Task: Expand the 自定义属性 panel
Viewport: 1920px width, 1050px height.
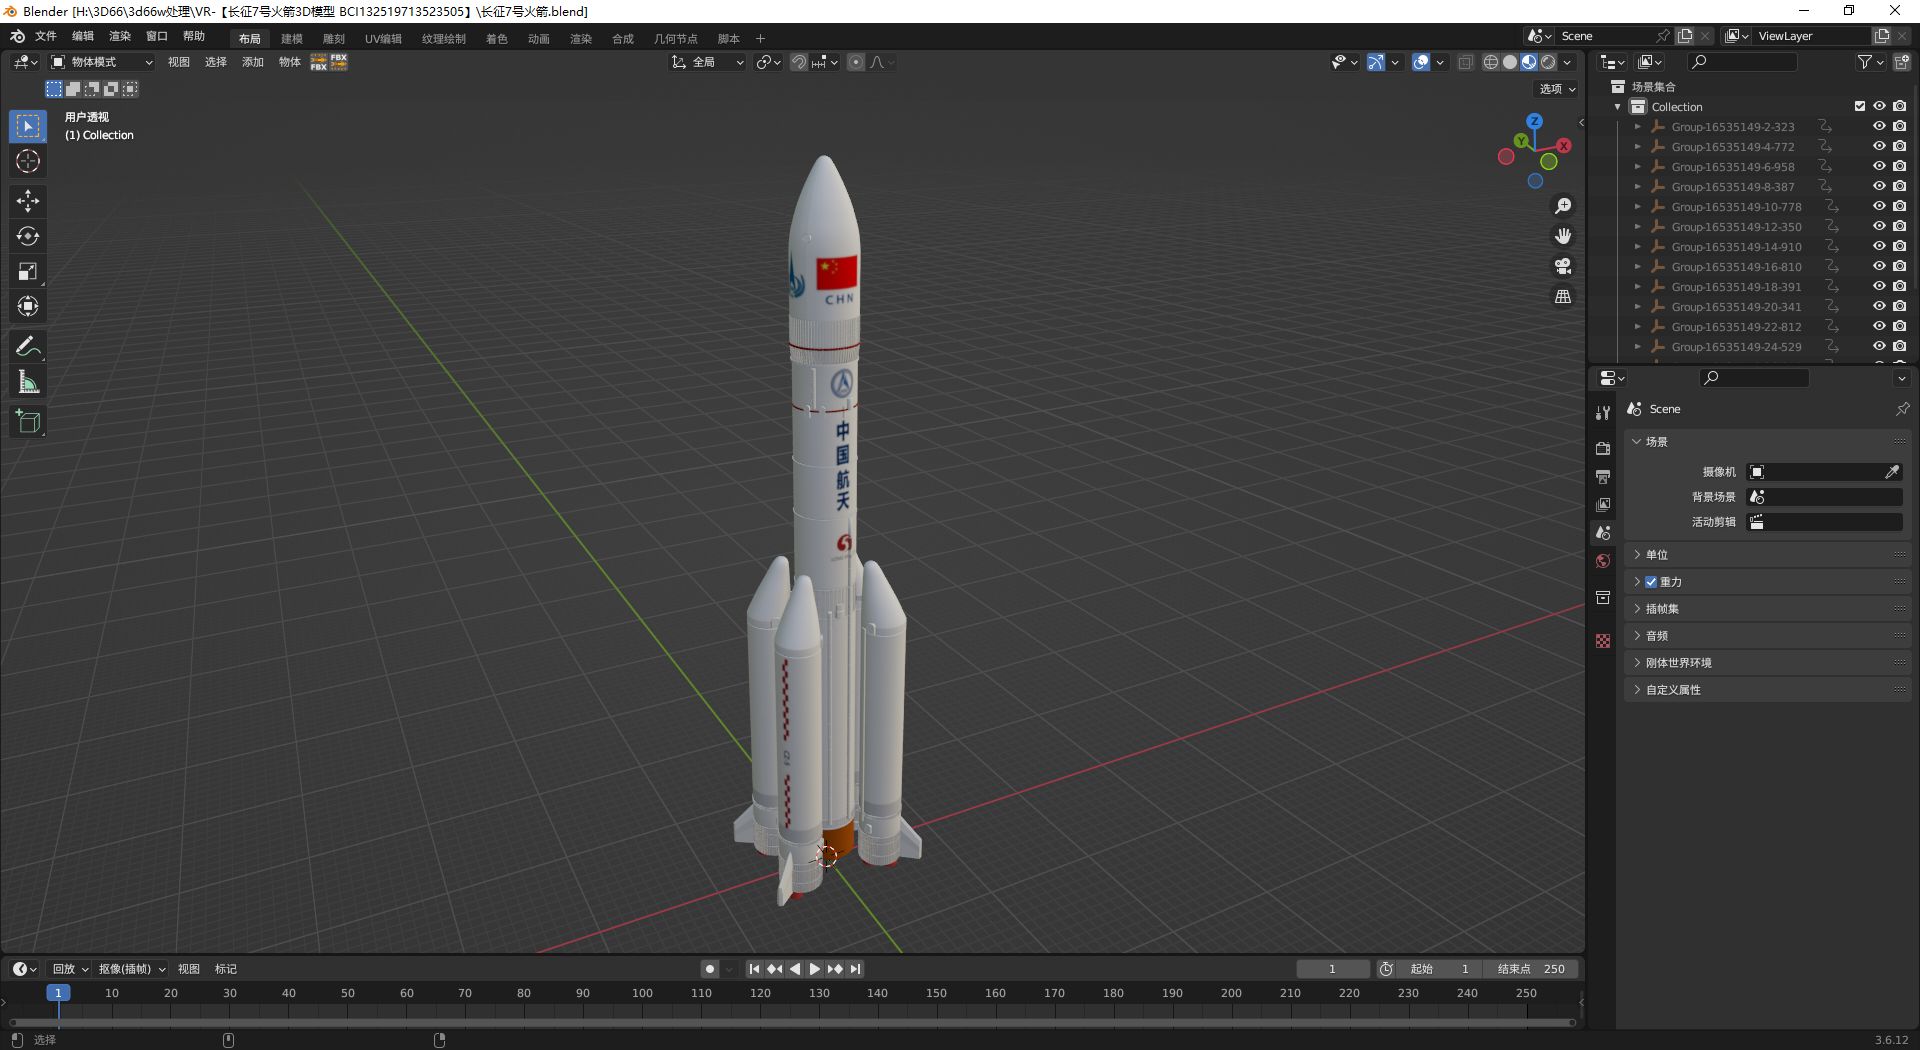Action: coord(1767,690)
